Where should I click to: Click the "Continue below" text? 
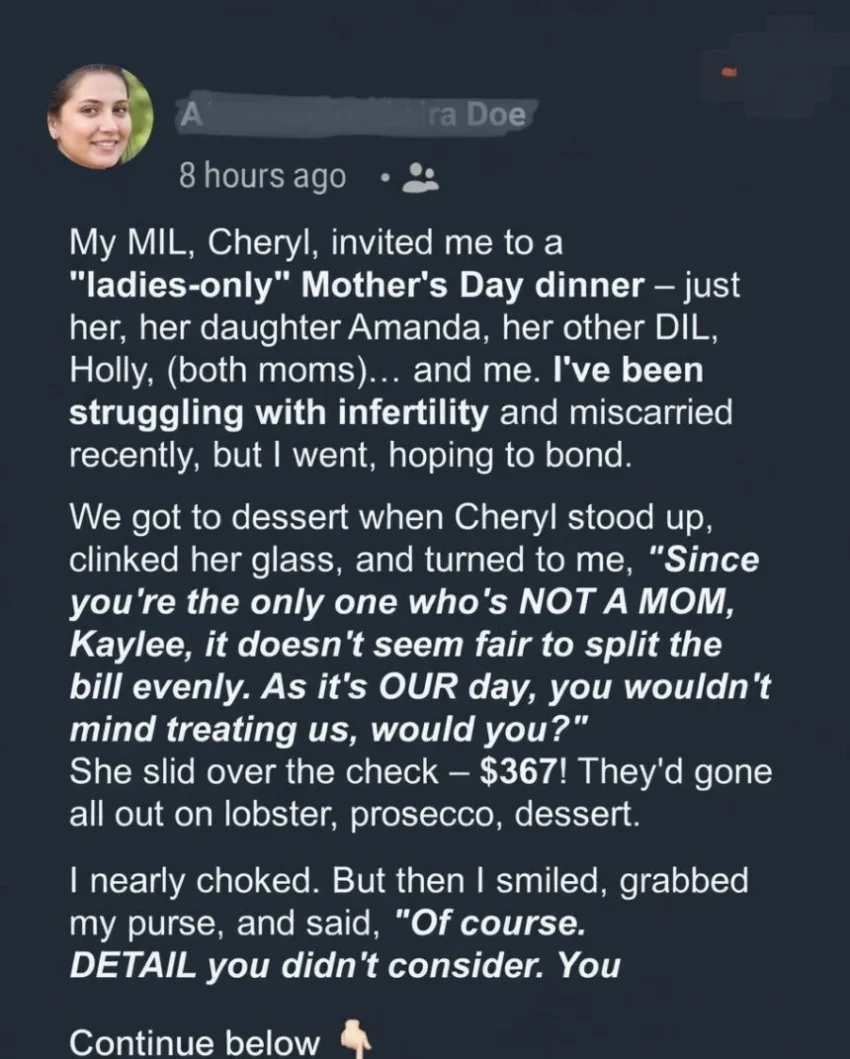(194, 1041)
